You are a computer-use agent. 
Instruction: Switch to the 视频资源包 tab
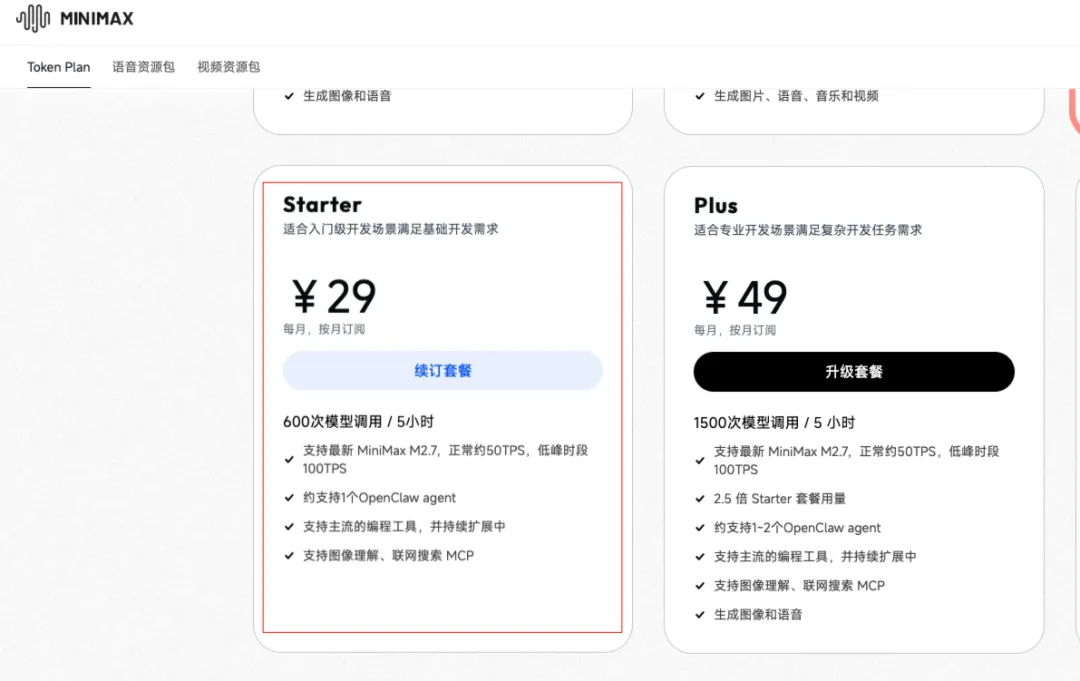click(x=228, y=67)
